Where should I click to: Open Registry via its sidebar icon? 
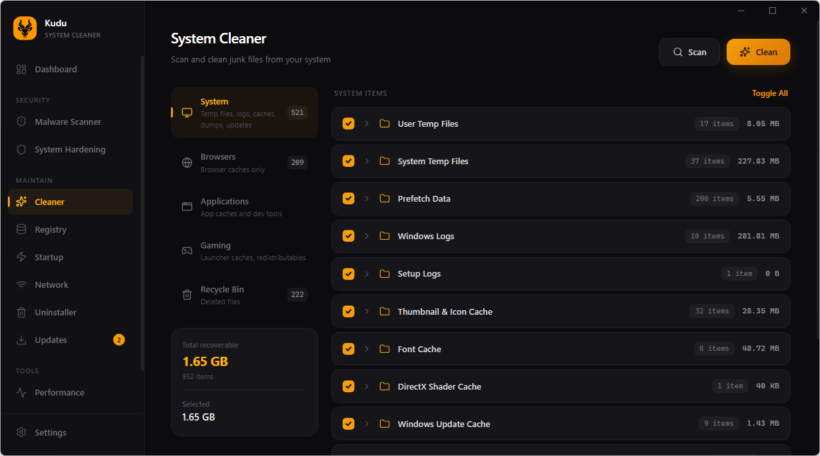pyautogui.click(x=22, y=230)
